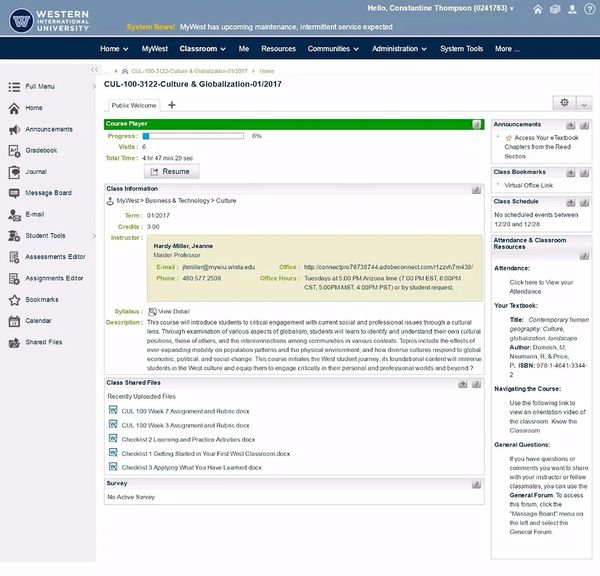Image resolution: width=600 pixels, height=576 pixels.
Task: Open the Calendar sidebar icon
Action: click(x=14, y=321)
